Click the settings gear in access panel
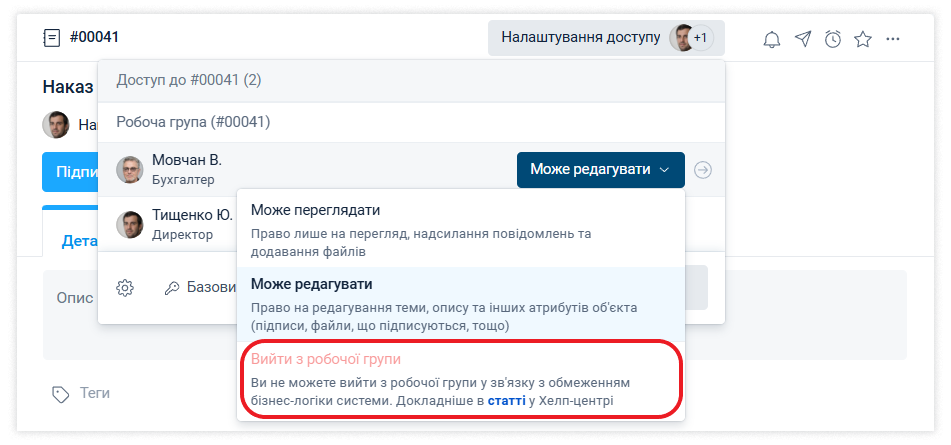 [x=125, y=288]
